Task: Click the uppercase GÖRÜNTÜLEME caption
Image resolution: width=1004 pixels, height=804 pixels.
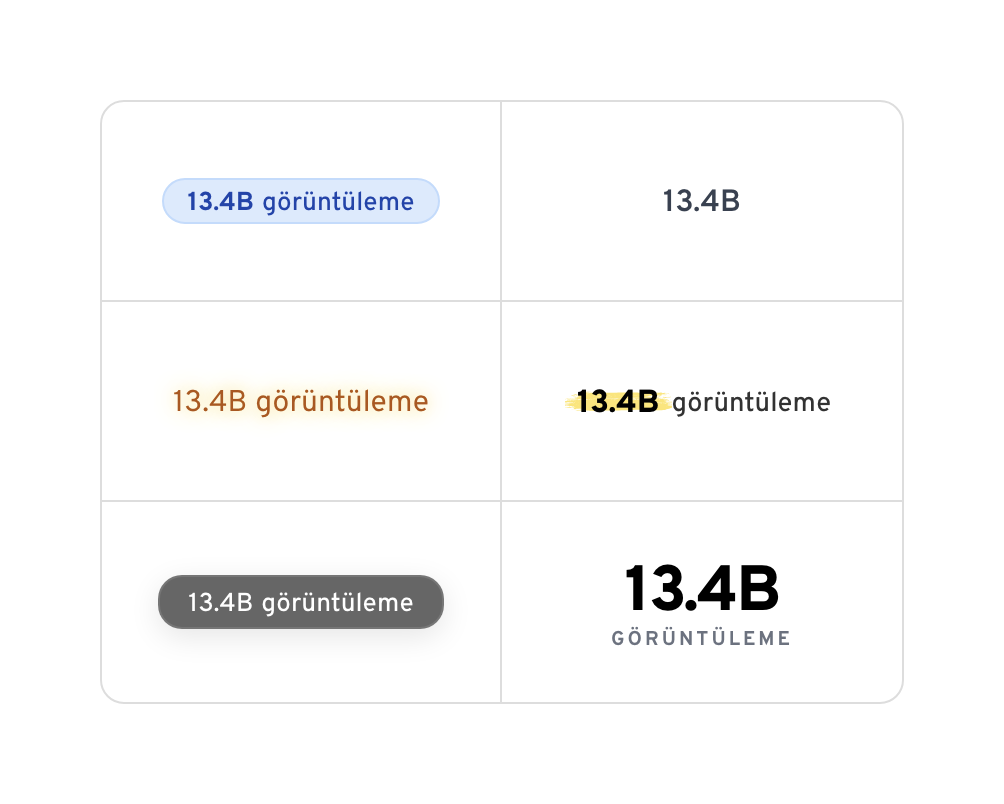Action: 701,638
